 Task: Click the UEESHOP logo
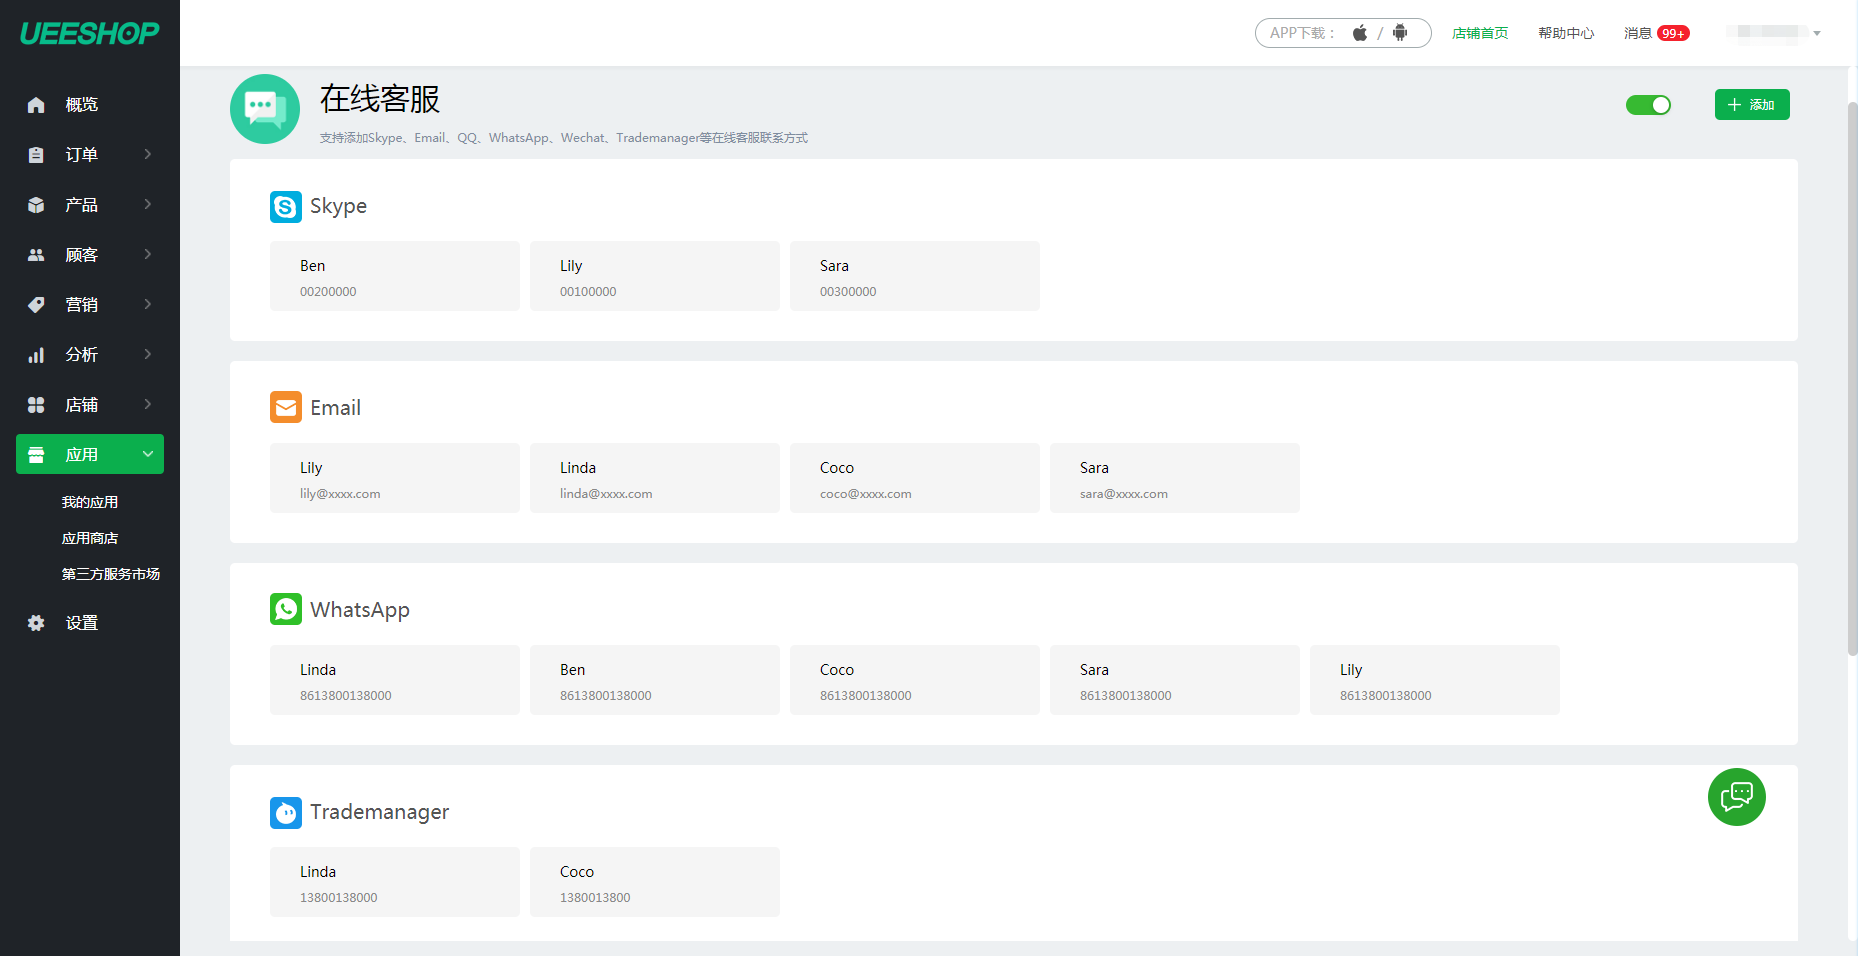(x=89, y=33)
